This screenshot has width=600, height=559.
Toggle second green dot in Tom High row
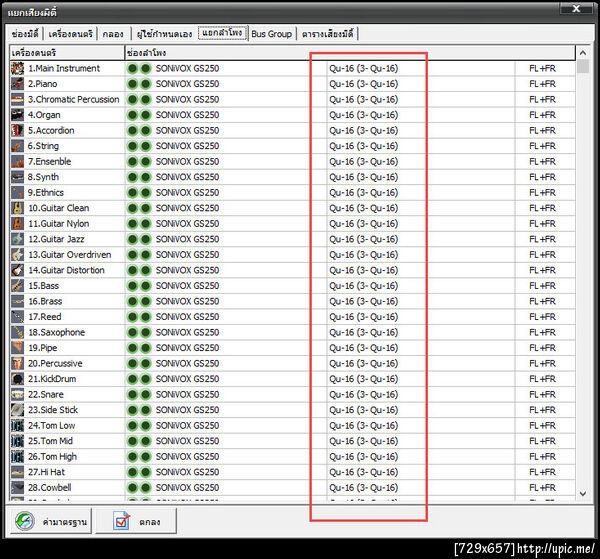click(145, 456)
